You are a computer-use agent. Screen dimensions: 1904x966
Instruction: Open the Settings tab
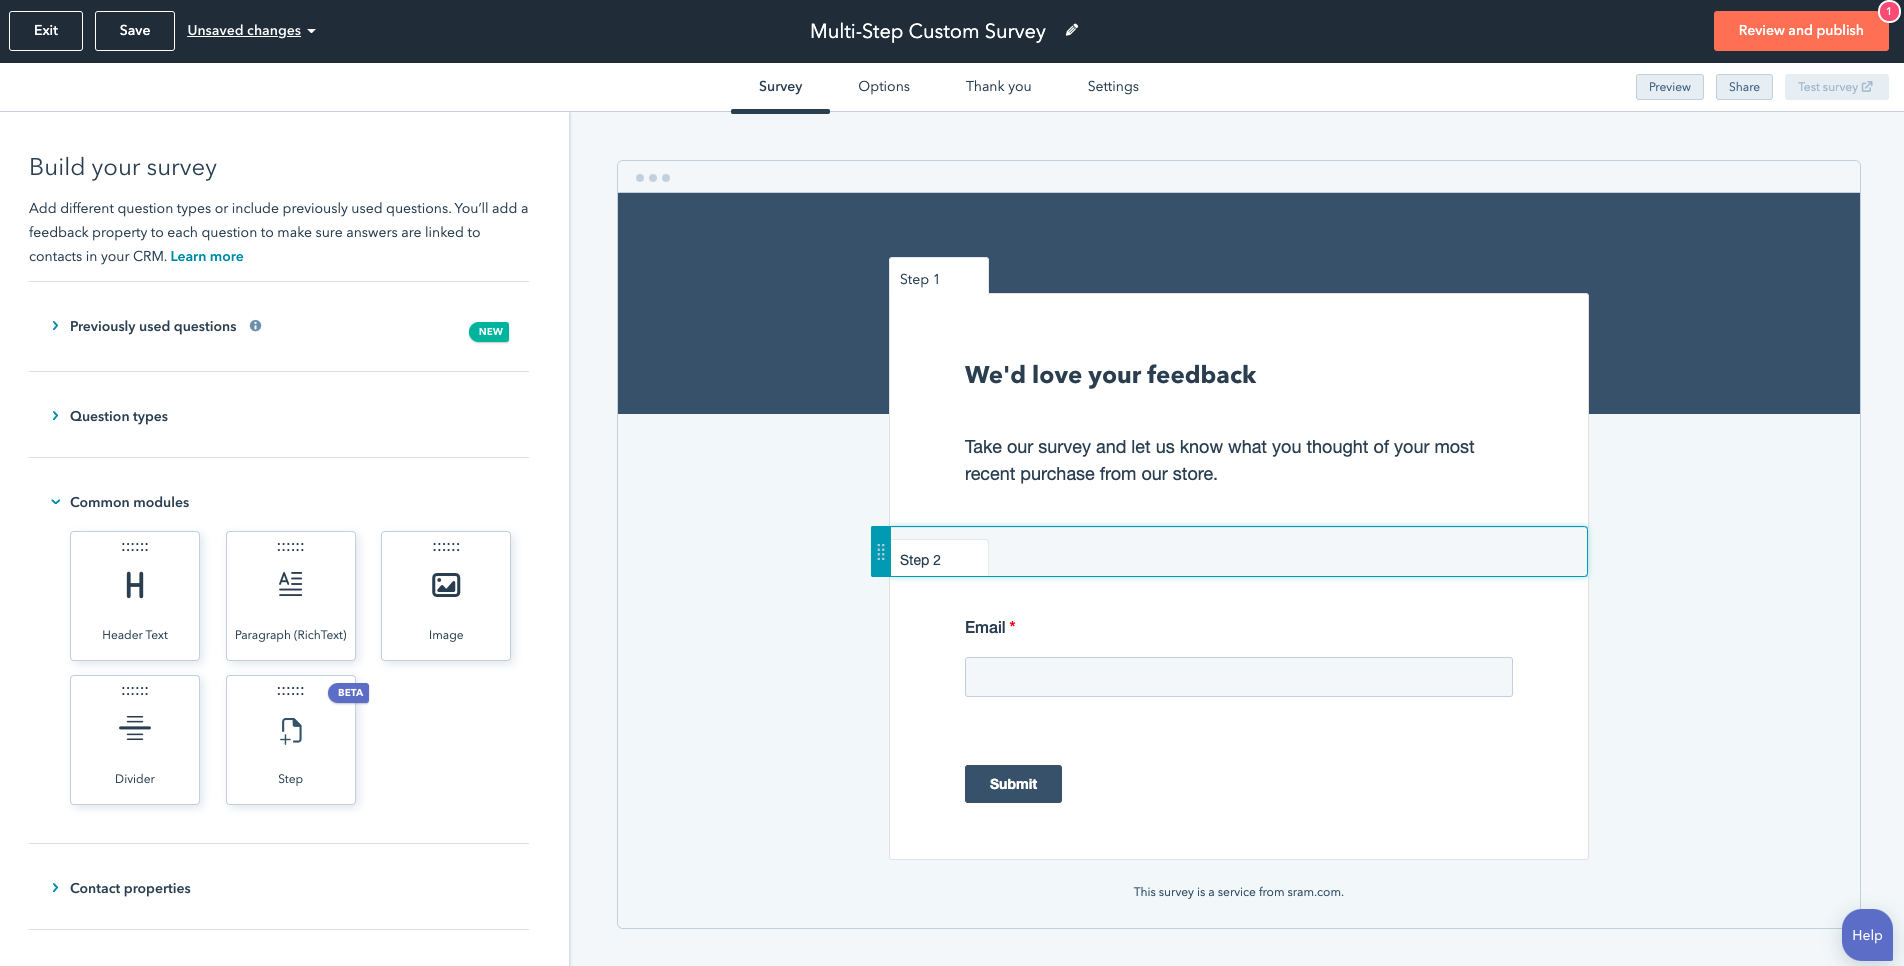[1113, 87]
